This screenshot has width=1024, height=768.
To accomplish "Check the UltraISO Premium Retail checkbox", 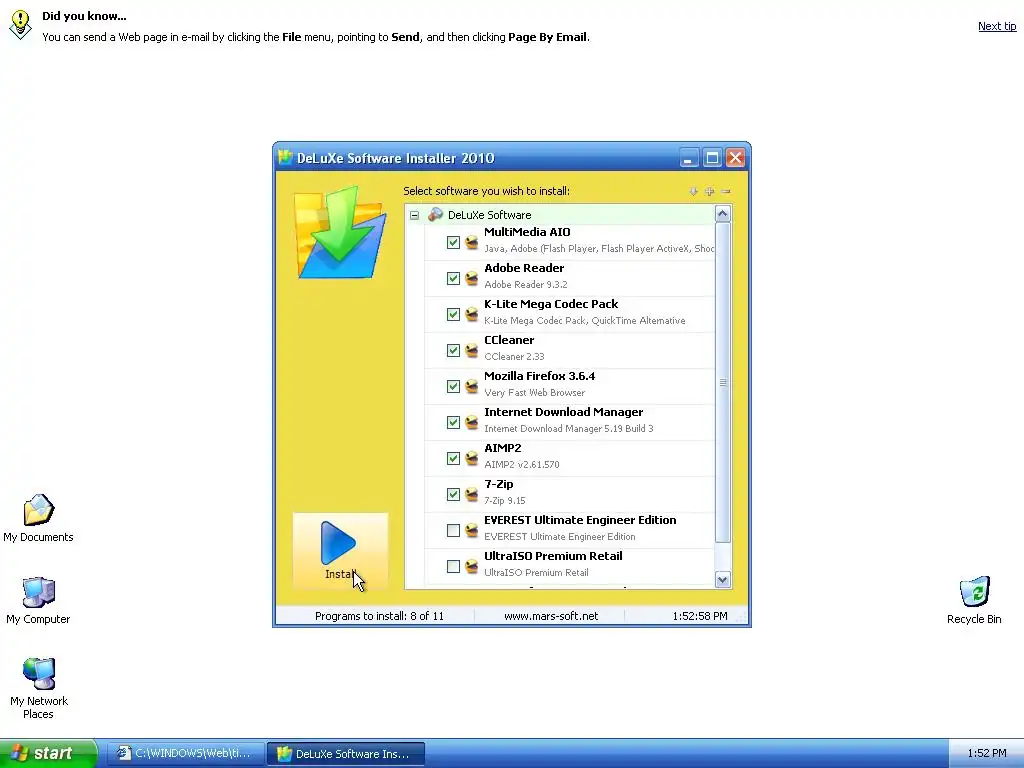I will point(453,566).
